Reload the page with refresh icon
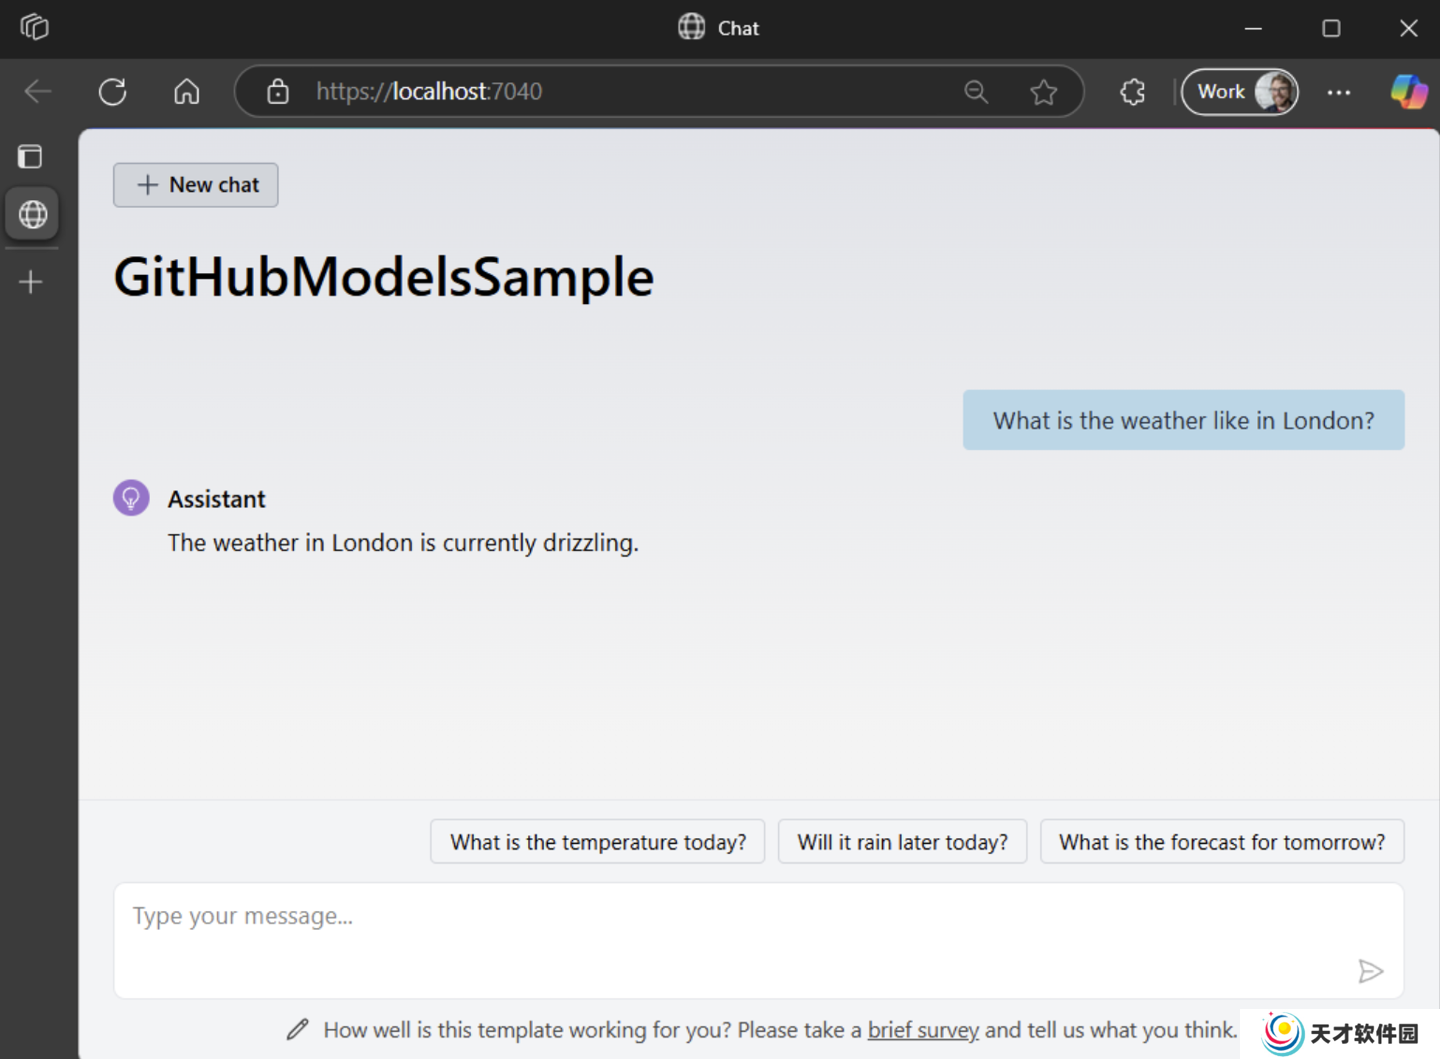 [x=113, y=92]
